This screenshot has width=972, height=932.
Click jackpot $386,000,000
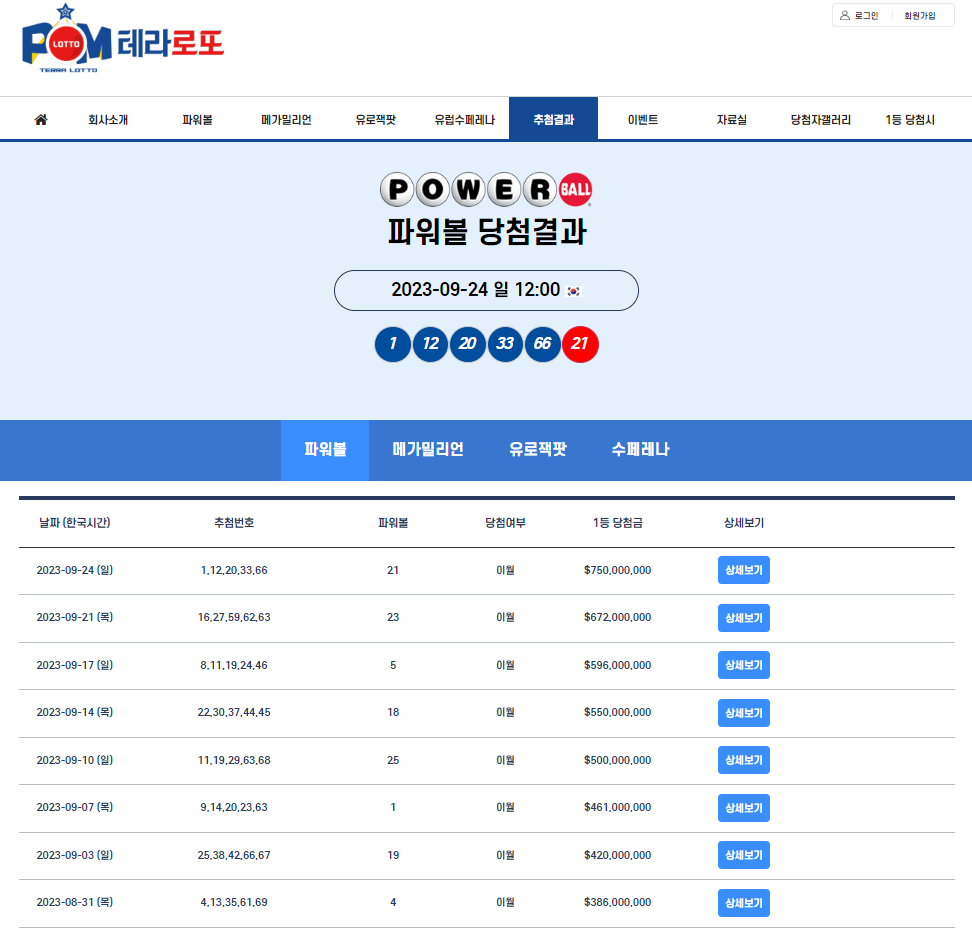click(617, 902)
